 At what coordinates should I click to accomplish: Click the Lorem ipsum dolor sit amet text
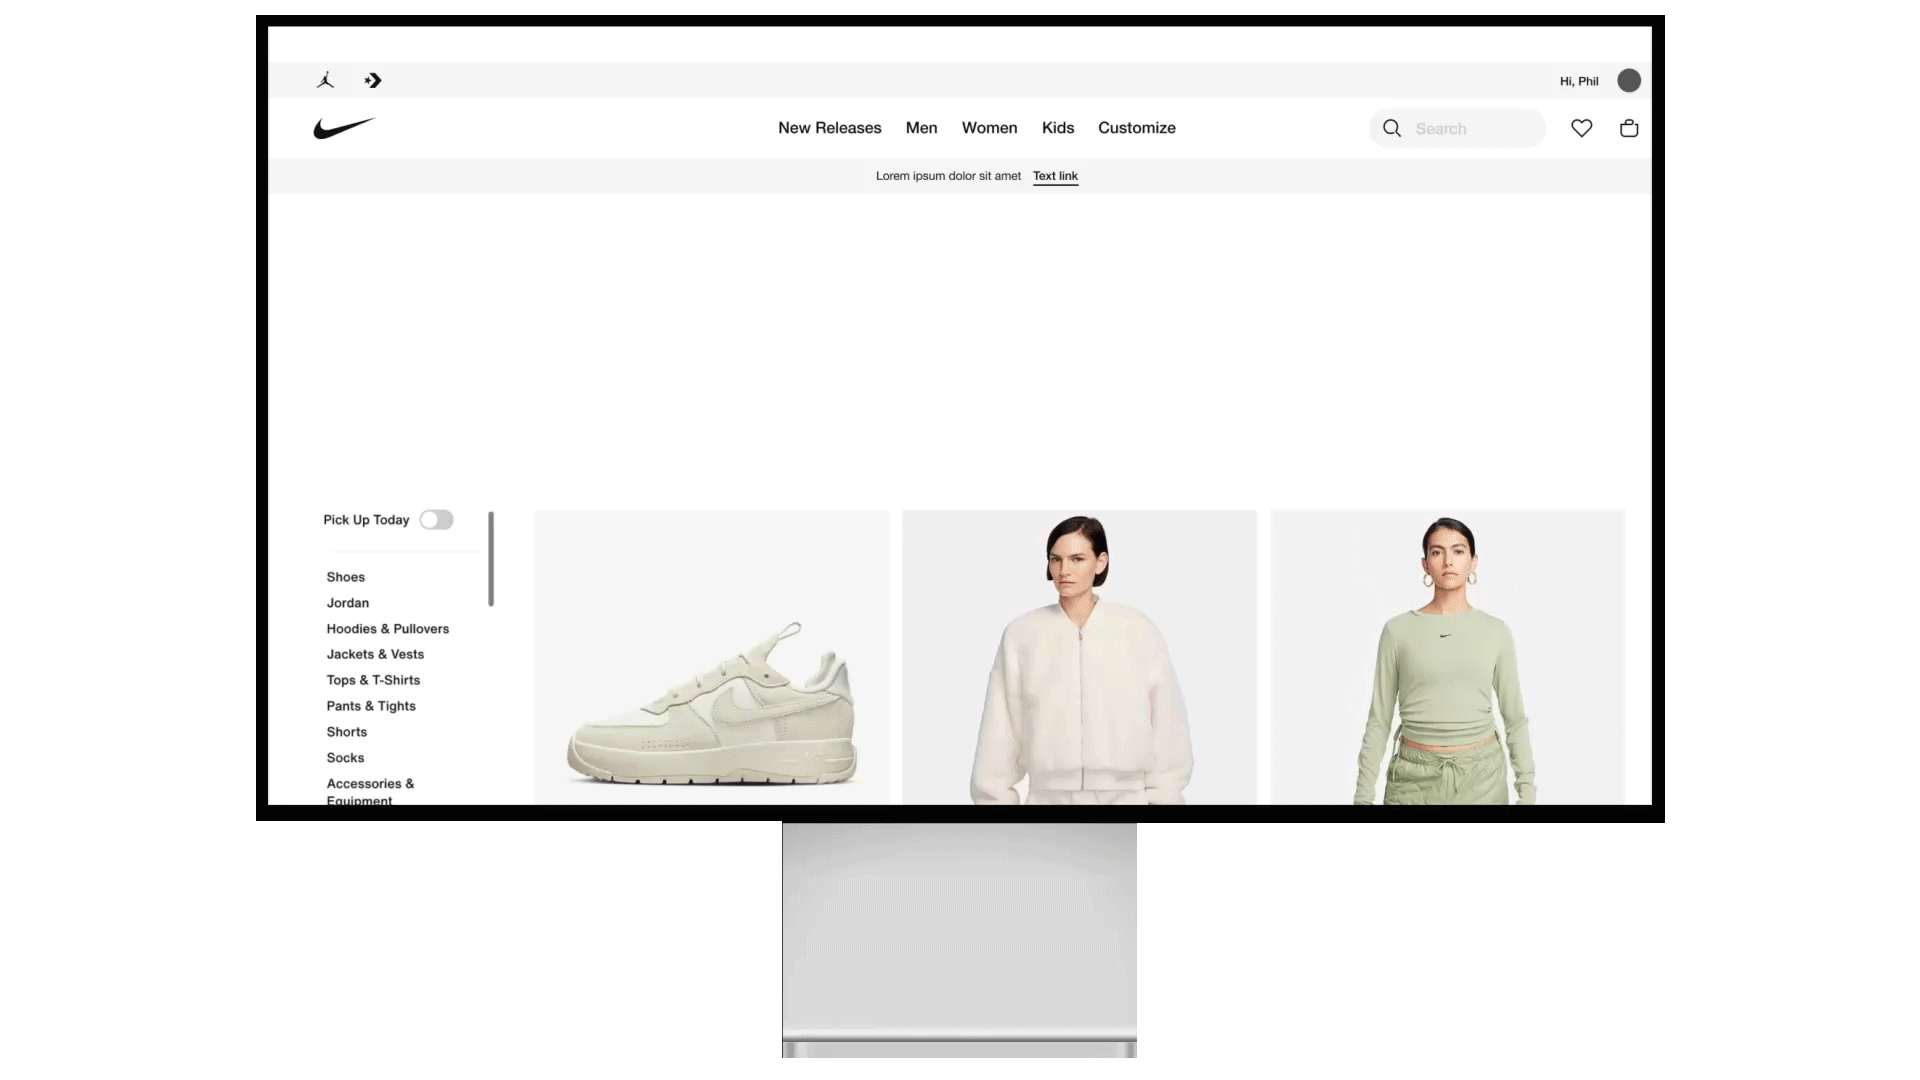(x=948, y=176)
